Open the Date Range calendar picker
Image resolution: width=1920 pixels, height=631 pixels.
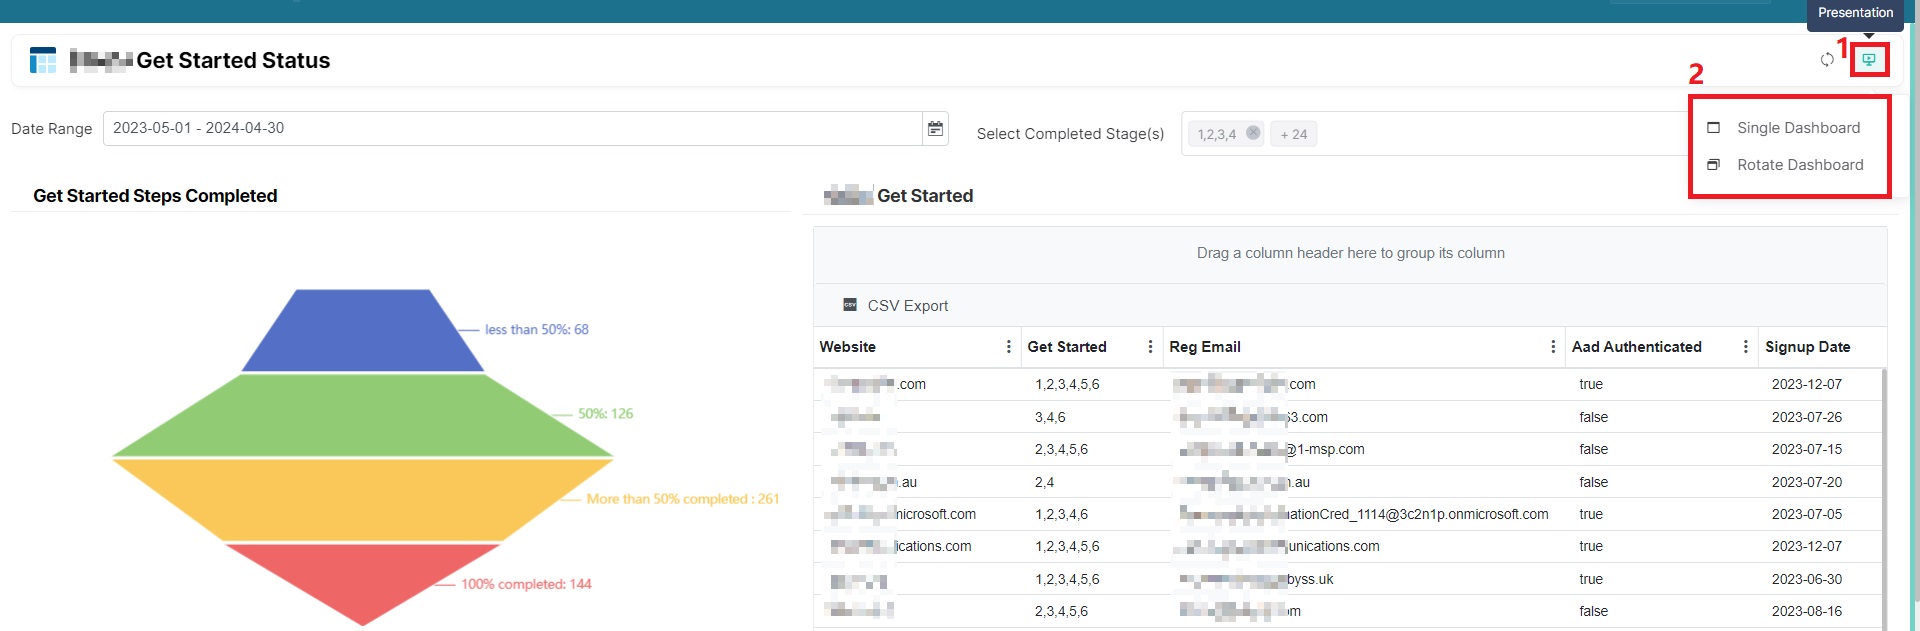pyautogui.click(x=935, y=129)
